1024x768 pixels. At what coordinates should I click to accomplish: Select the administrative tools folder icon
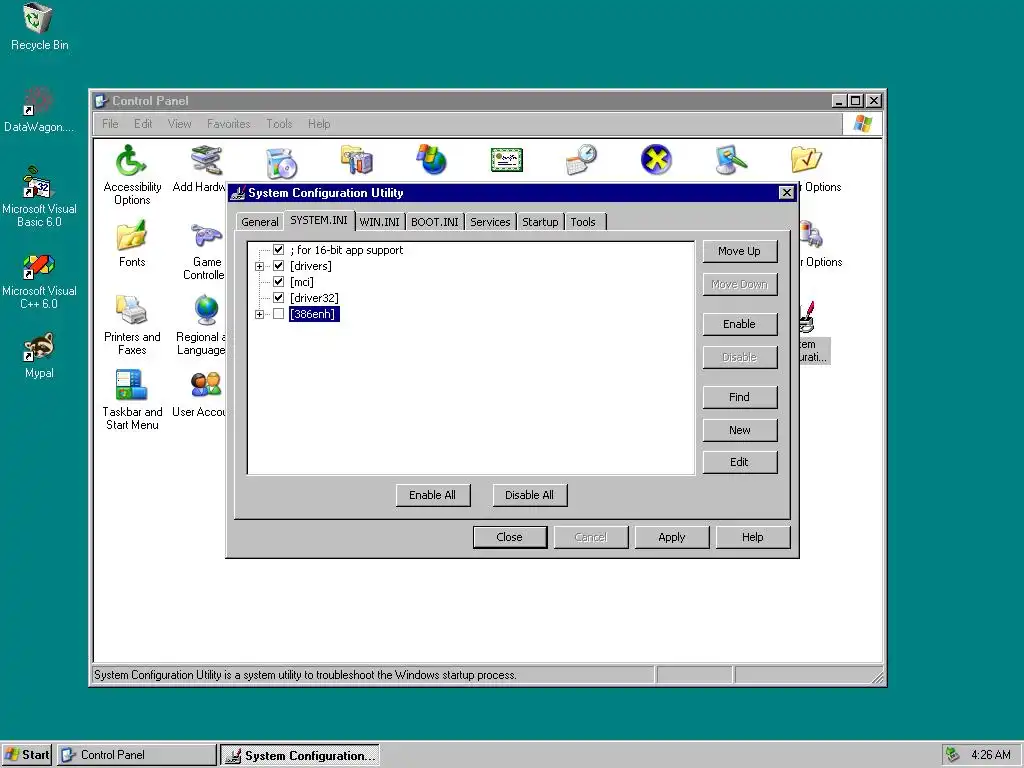pos(357,160)
